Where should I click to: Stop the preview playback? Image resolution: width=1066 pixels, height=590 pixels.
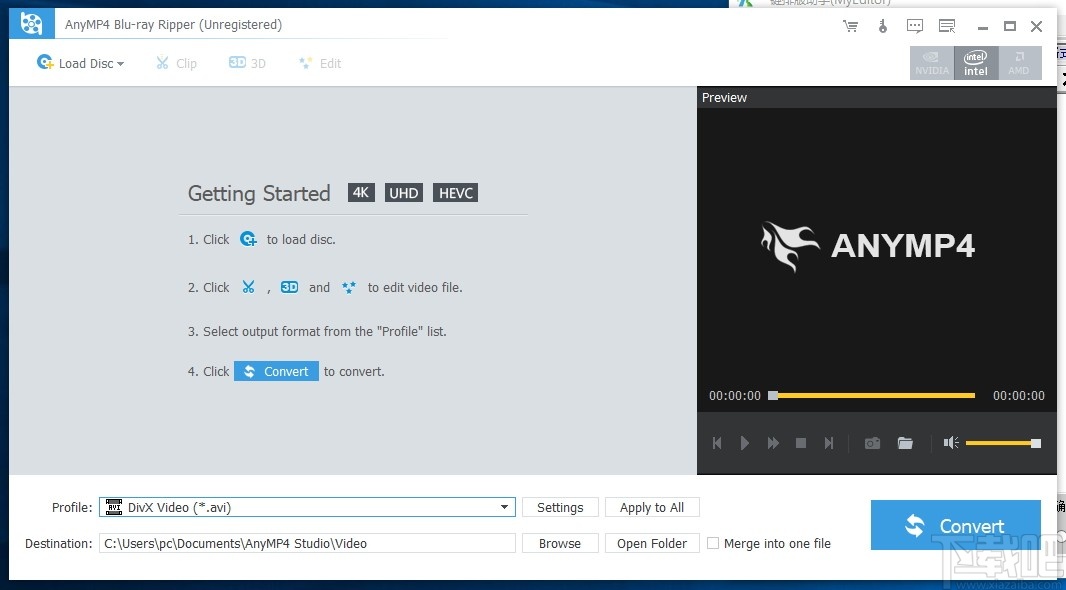(801, 443)
